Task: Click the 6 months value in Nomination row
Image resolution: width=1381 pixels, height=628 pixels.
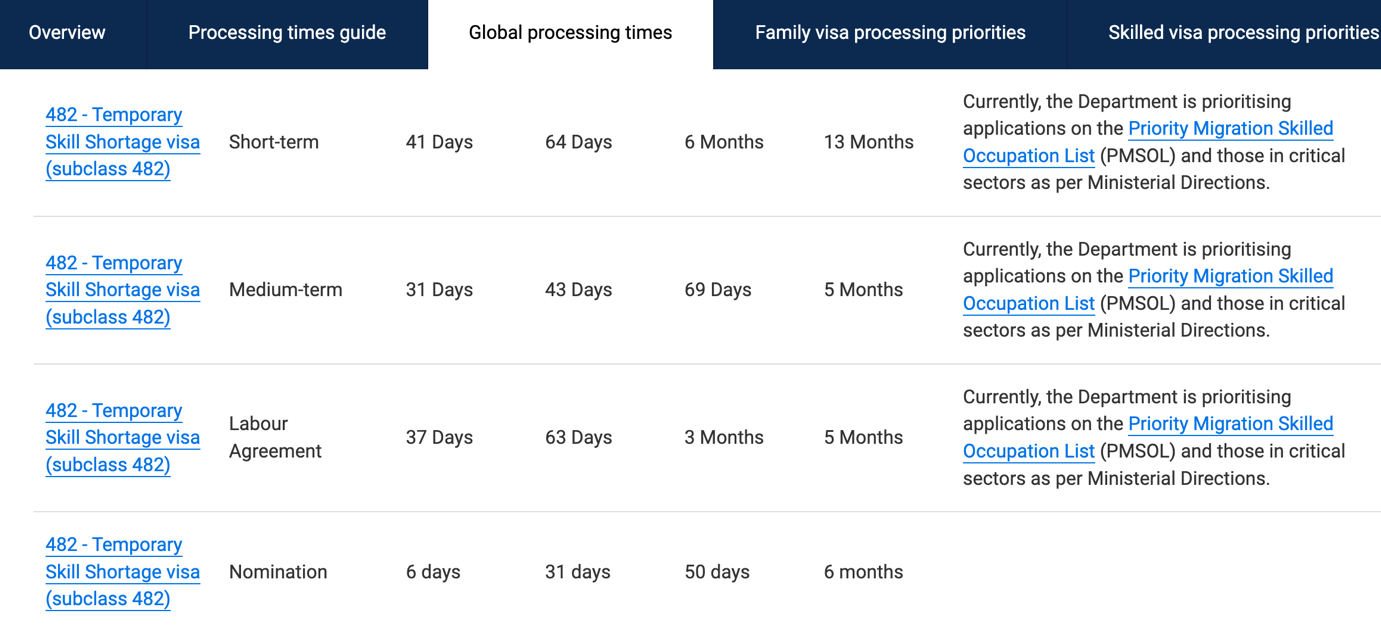Action: (864, 571)
